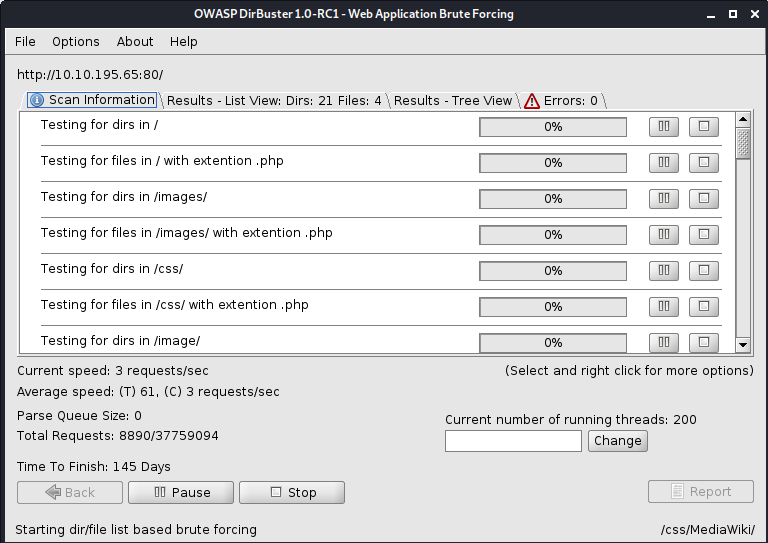The width and height of the screenshot is (768, 543).
Task: Pause testing files in / with .php
Action: (x=664, y=163)
